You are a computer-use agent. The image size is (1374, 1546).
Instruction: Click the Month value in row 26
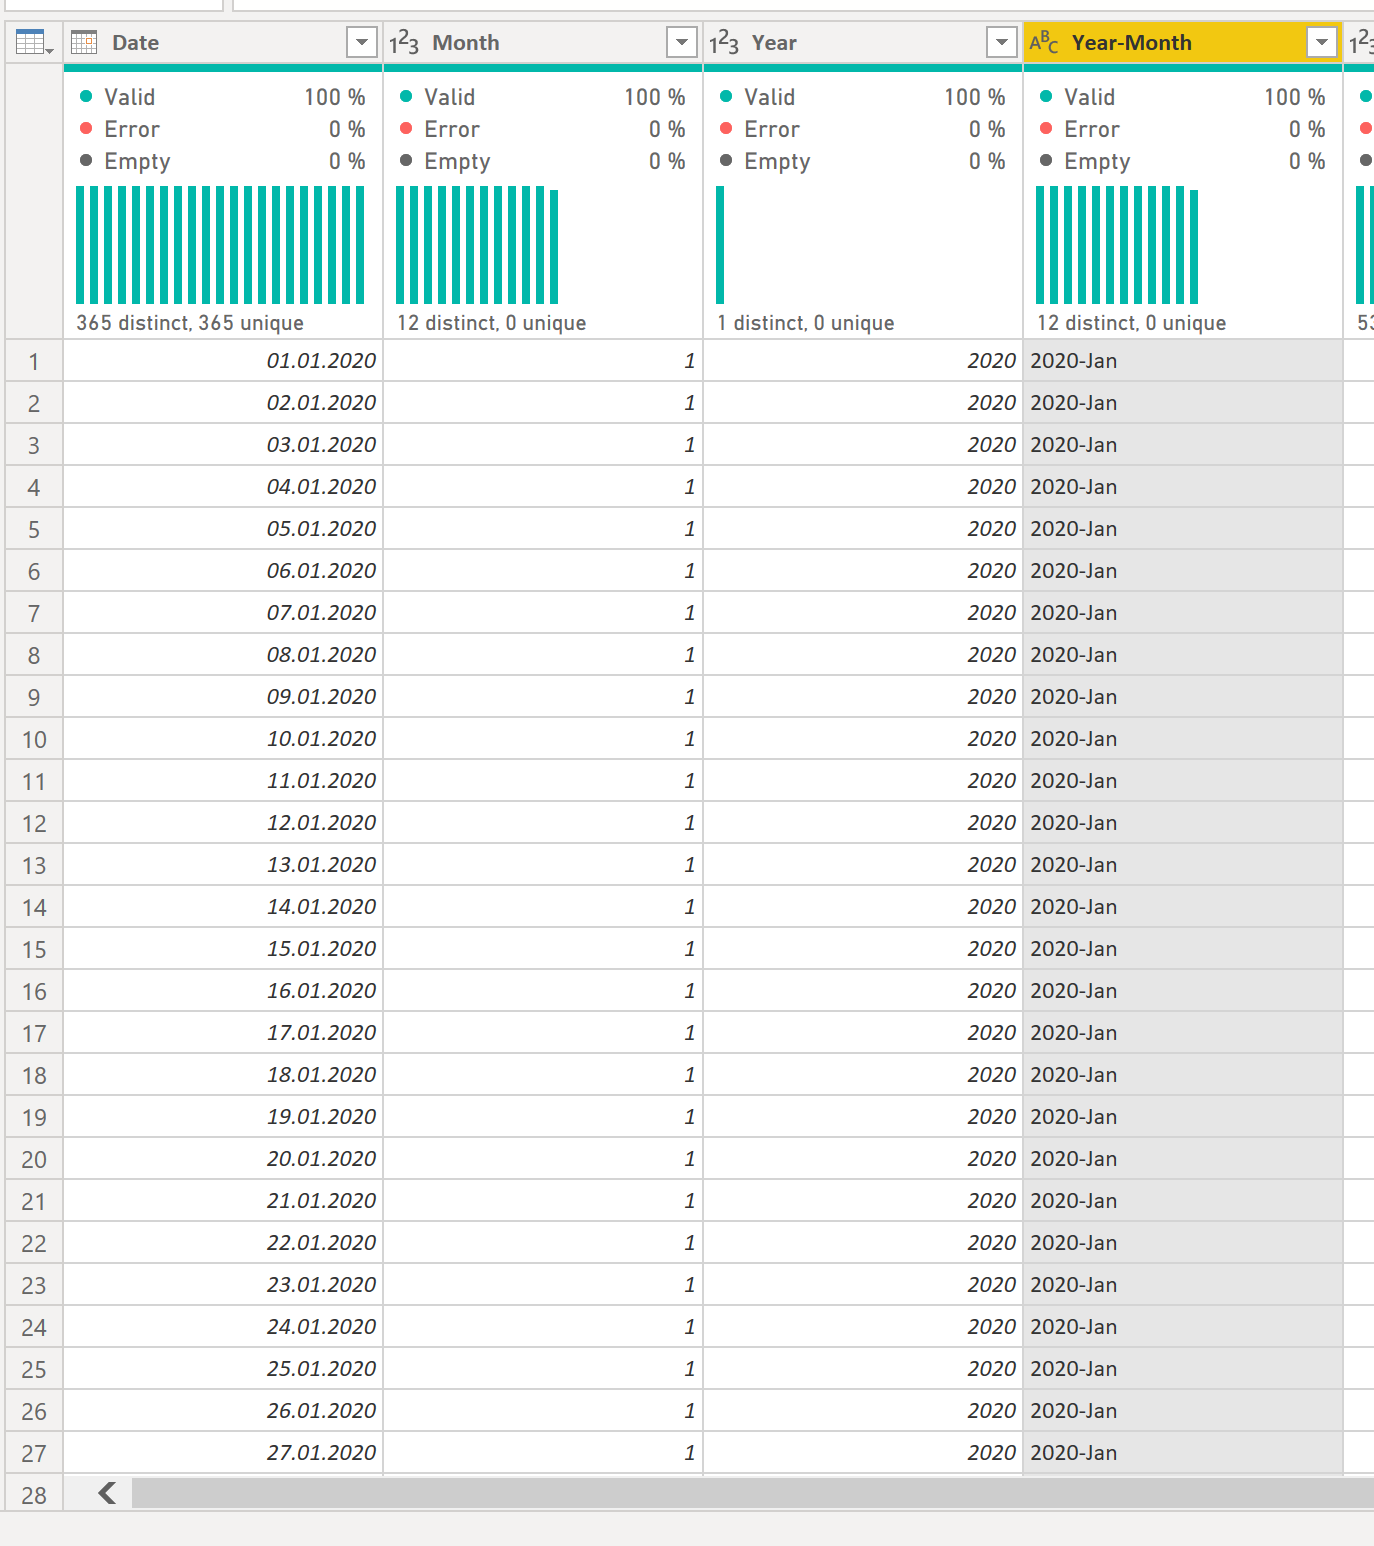pyautogui.click(x=543, y=1411)
